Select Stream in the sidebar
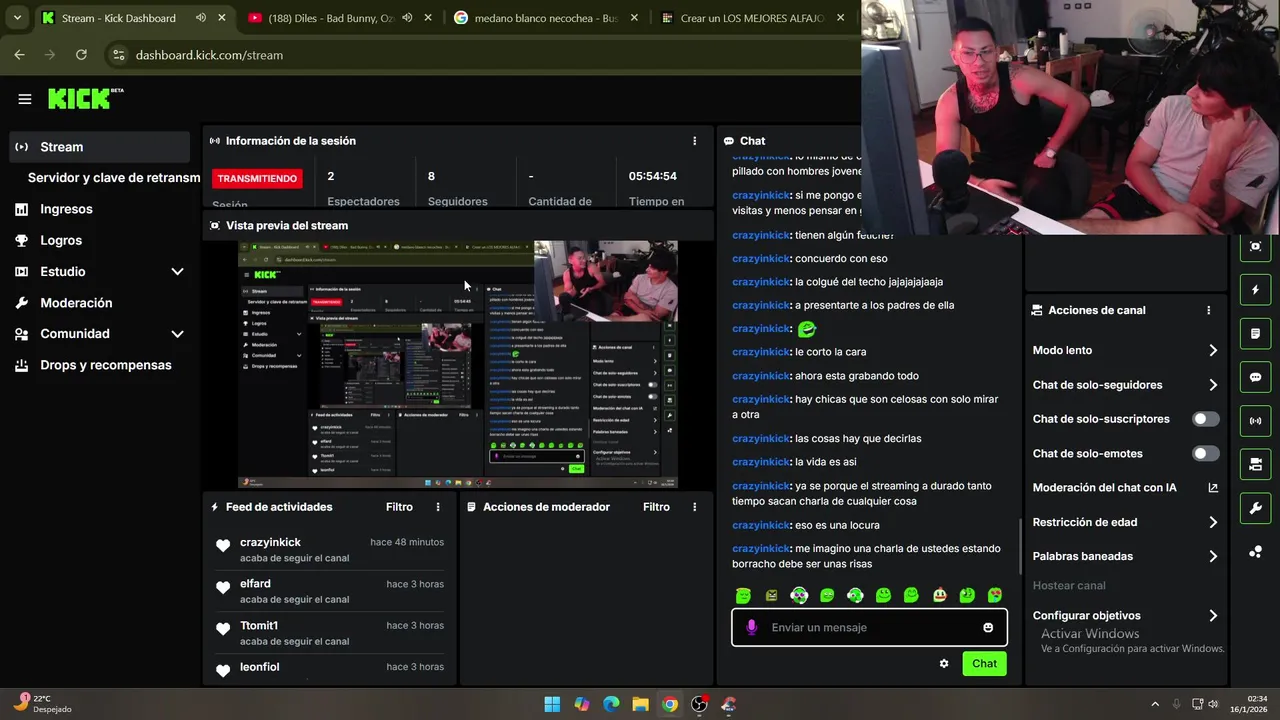Screen dimensions: 1280x720 tap(100, 147)
